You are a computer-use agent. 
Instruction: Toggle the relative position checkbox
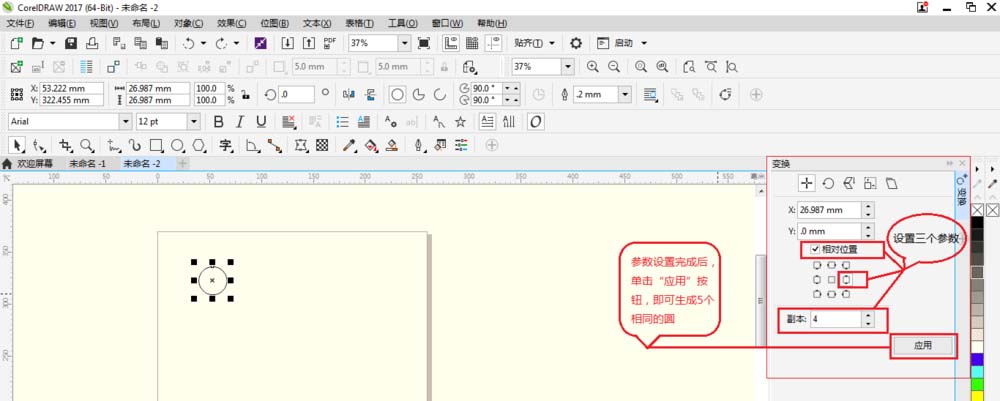[x=816, y=249]
